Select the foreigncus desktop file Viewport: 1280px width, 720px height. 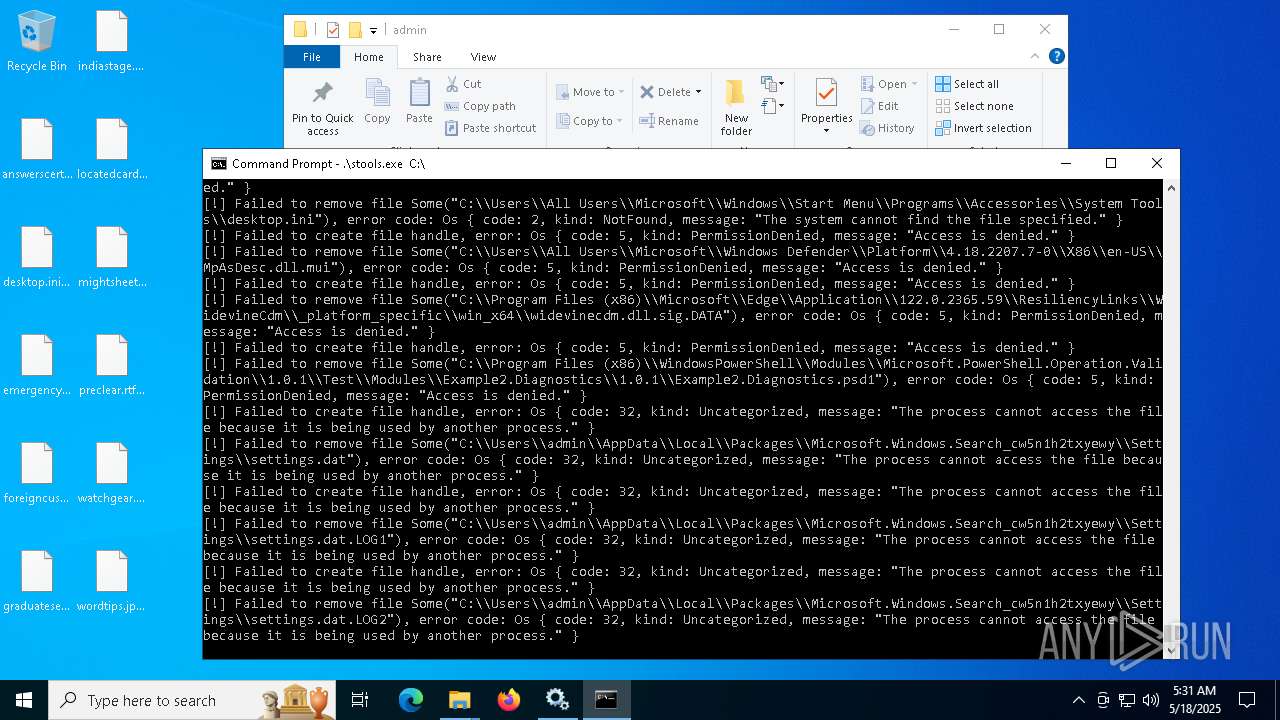(37, 474)
